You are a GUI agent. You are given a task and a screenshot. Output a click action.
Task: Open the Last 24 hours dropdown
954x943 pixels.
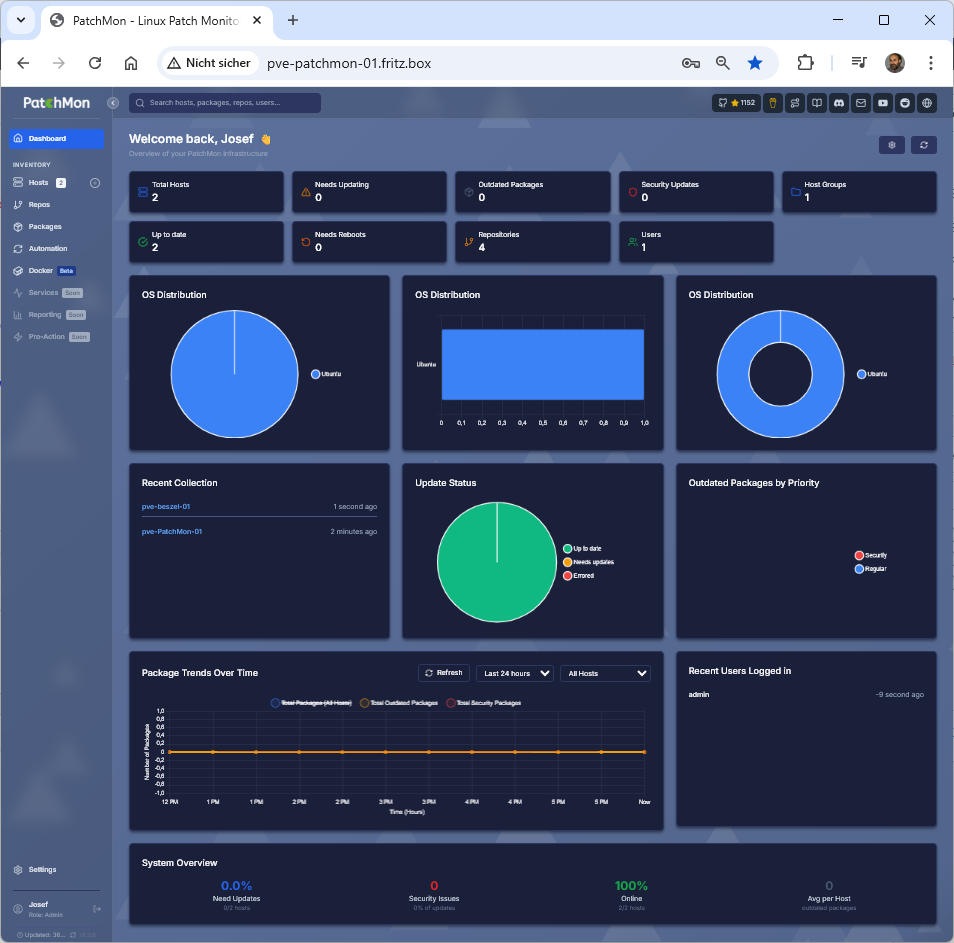pyautogui.click(x=514, y=673)
